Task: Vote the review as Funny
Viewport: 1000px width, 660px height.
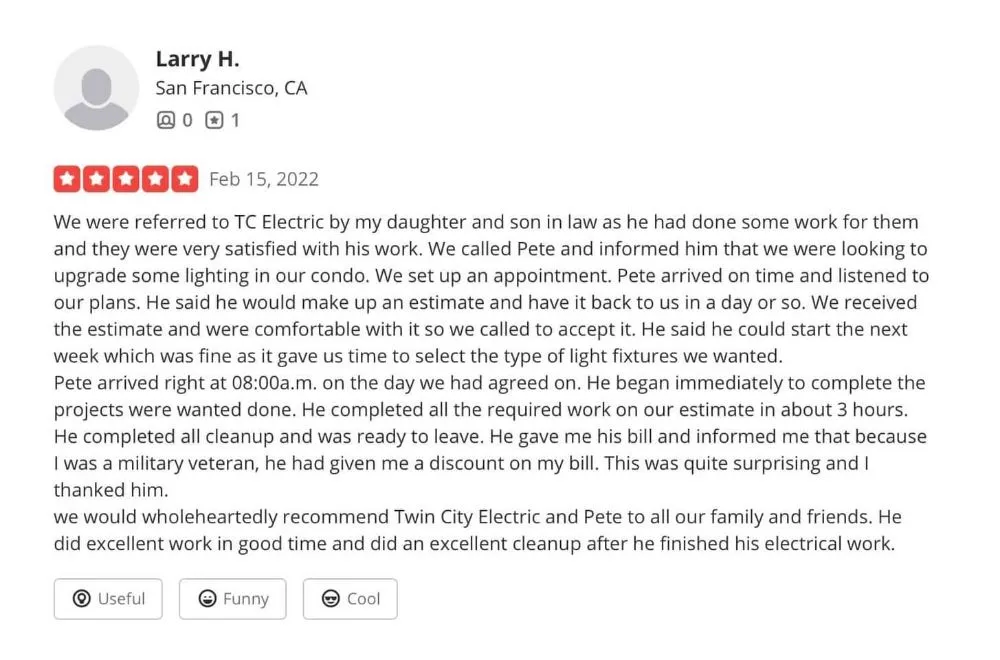Action: point(232,599)
